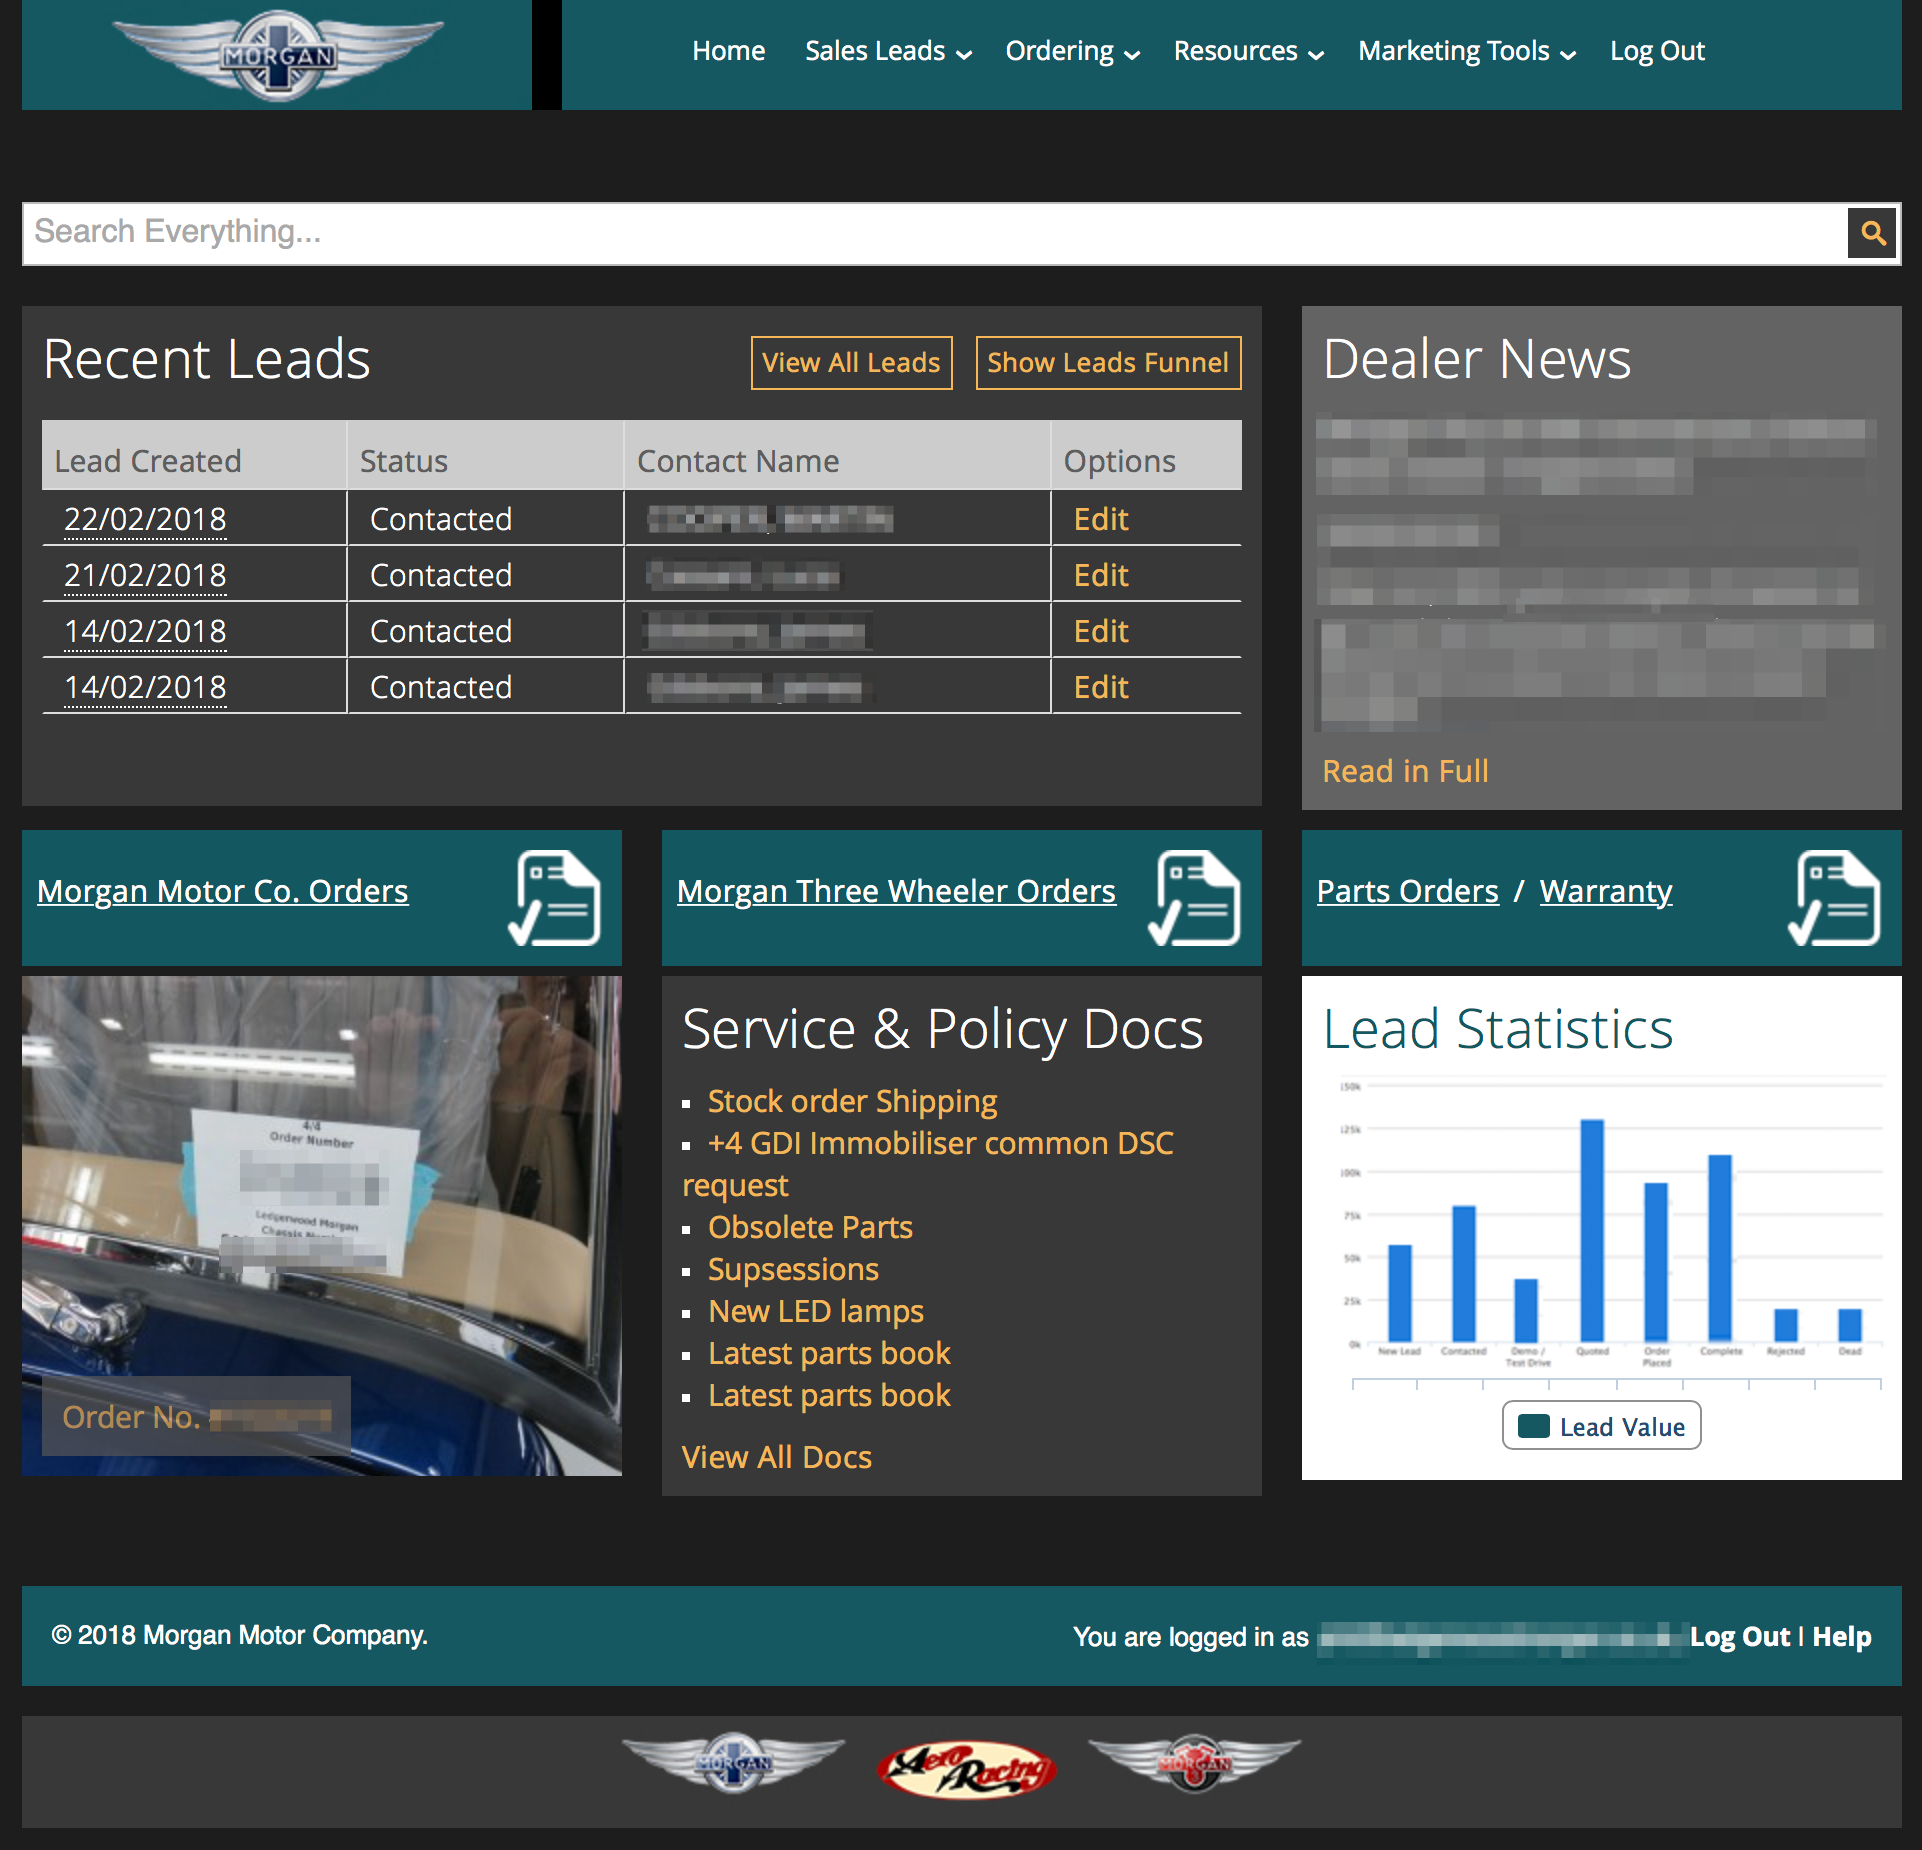Click the Parts Orders document icon
The width and height of the screenshot is (1922, 1850).
tap(1834, 898)
